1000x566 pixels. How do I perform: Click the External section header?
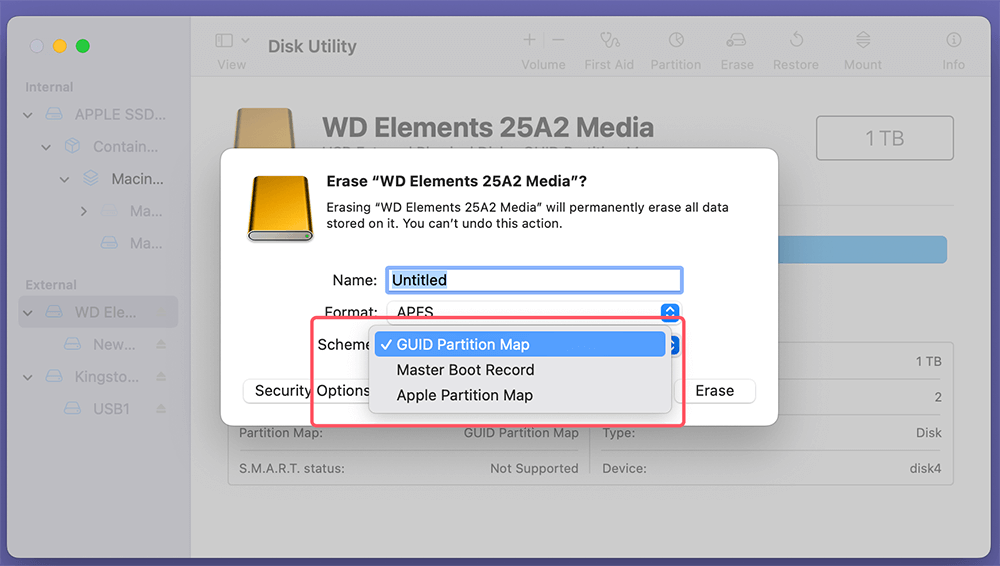pos(51,285)
